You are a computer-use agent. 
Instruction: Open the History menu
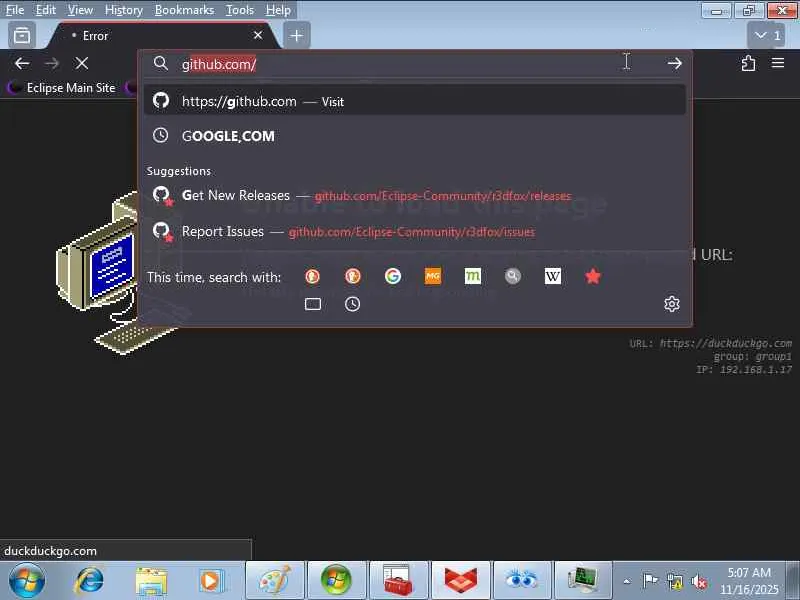point(123,10)
